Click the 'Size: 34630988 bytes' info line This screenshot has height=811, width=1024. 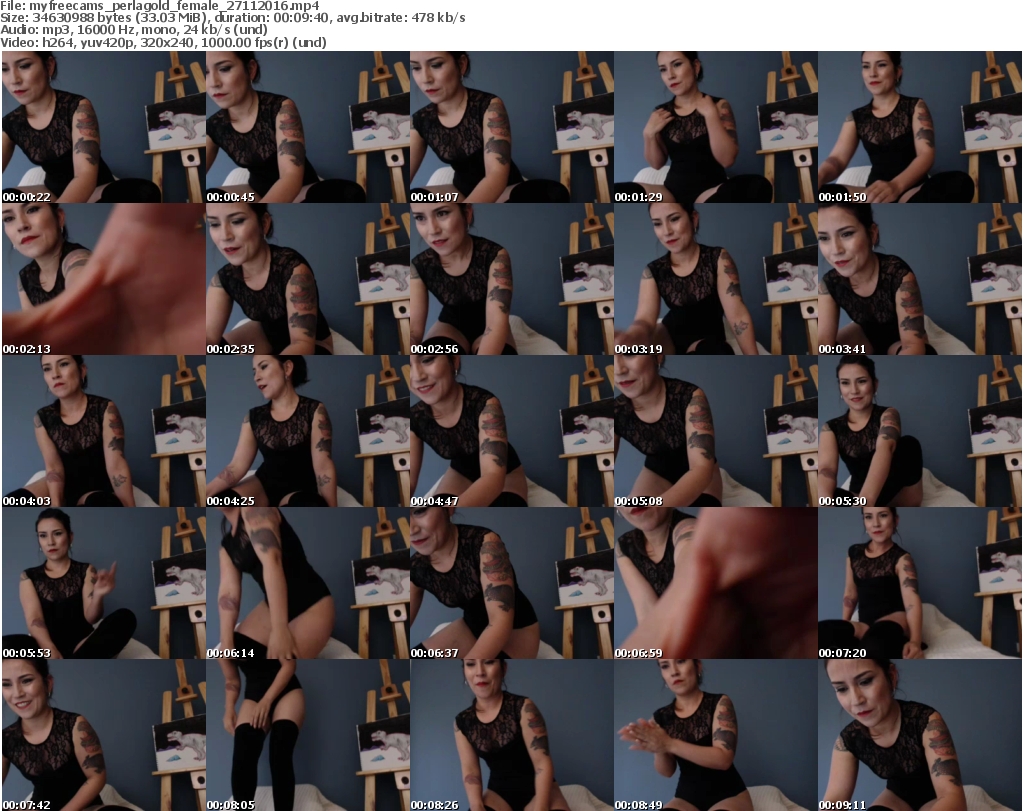coord(233,18)
